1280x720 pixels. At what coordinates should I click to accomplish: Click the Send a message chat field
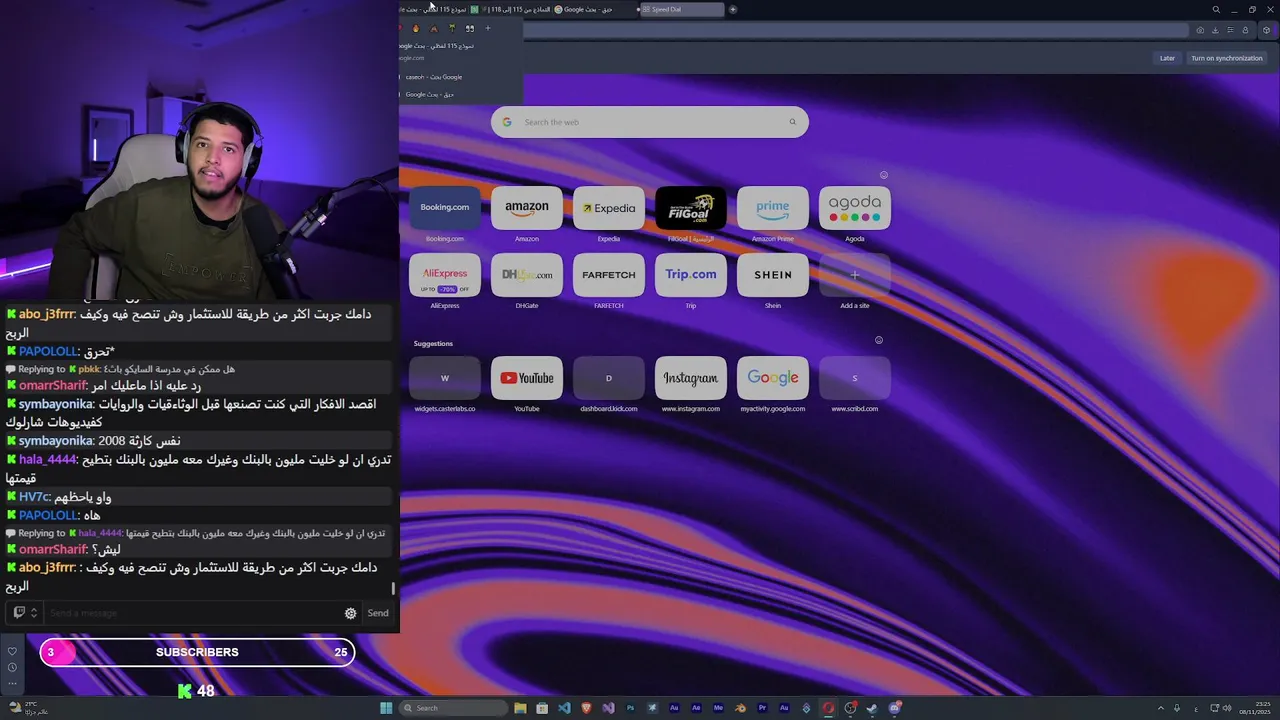pyautogui.click(x=190, y=613)
